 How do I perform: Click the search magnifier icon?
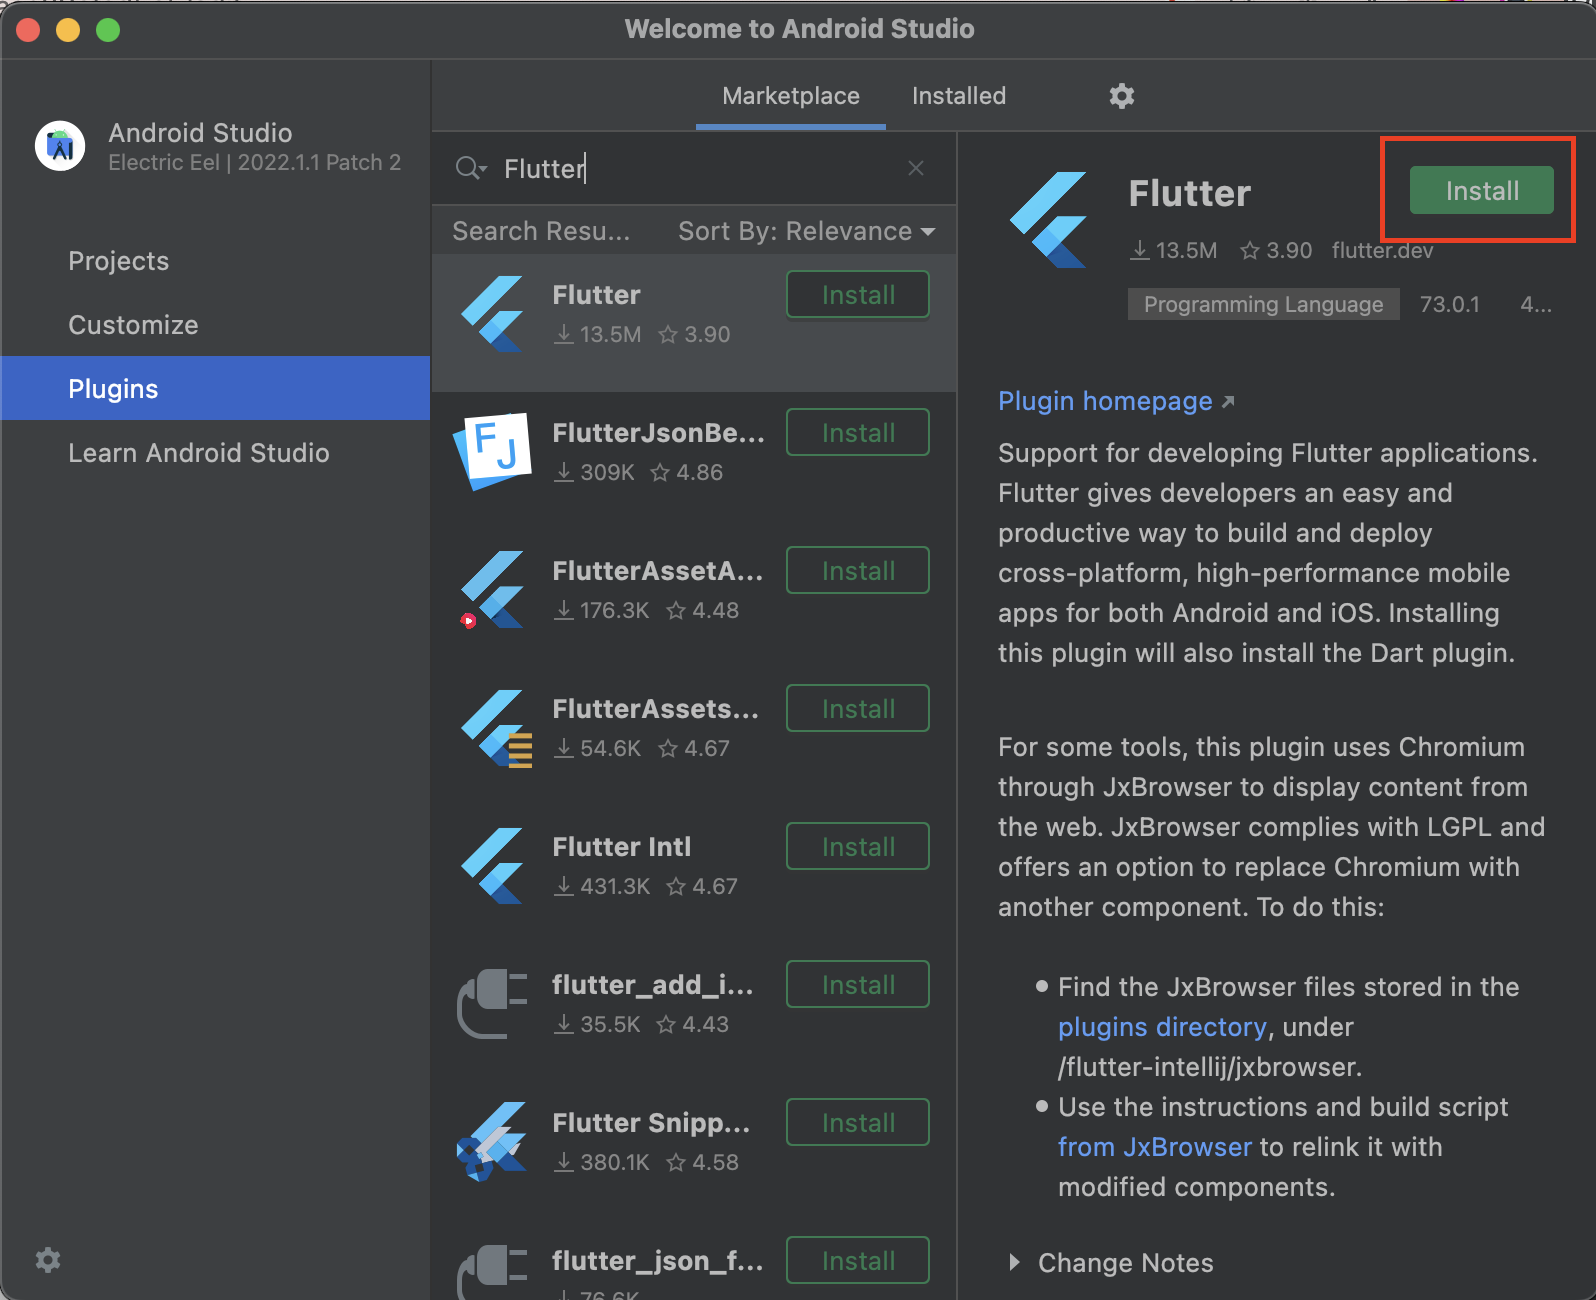[x=469, y=168]
